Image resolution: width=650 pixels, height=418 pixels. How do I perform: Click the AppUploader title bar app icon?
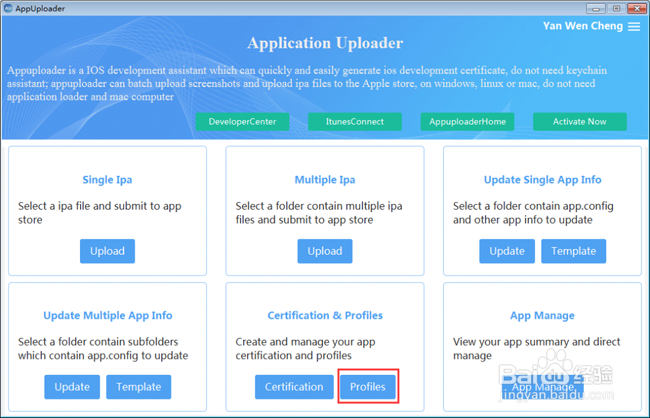8,8
